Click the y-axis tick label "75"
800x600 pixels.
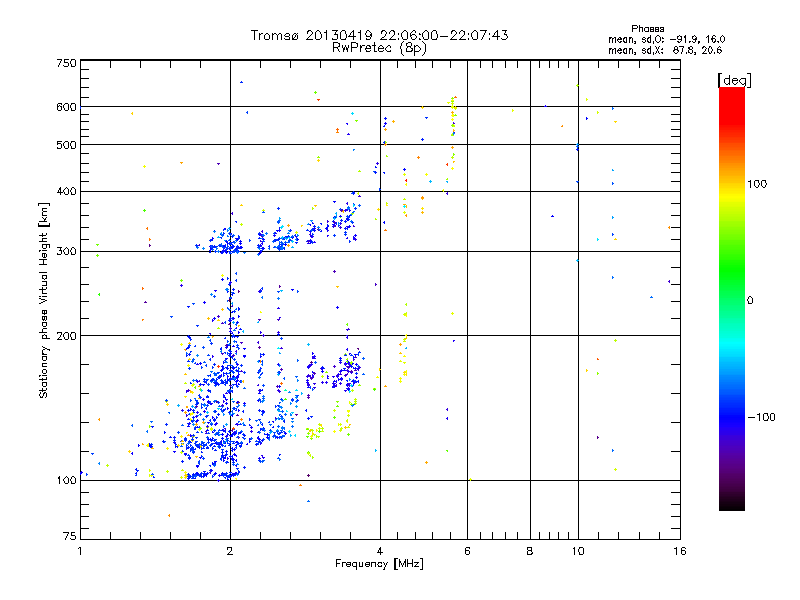70,536
